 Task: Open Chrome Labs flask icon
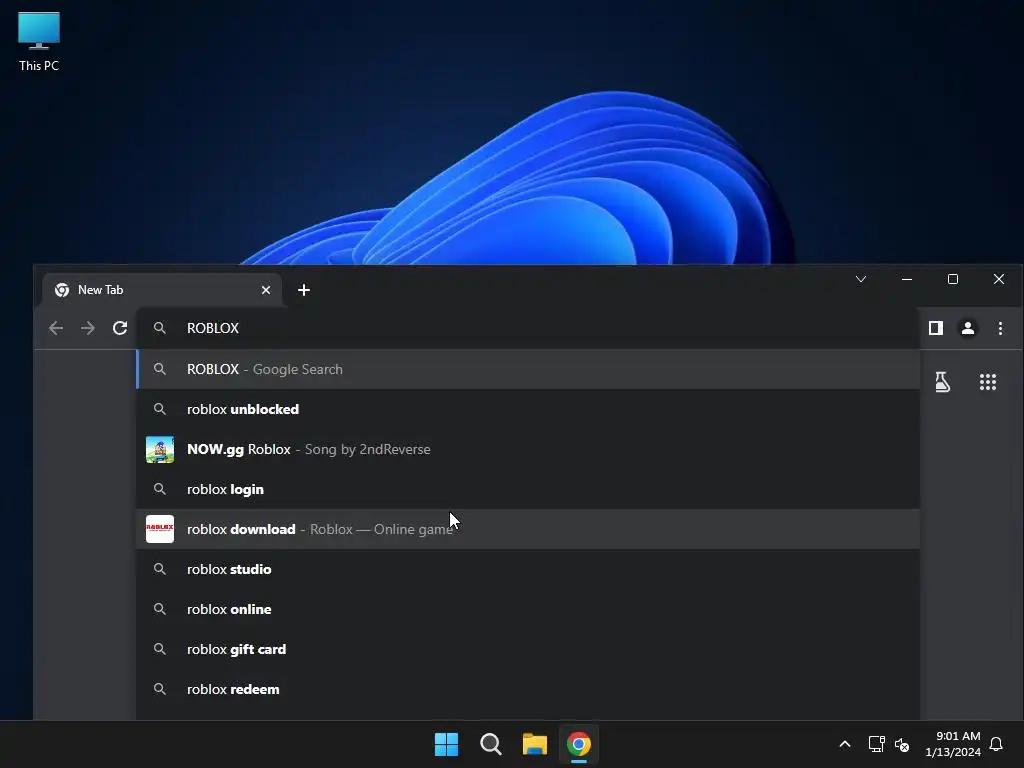942,382
